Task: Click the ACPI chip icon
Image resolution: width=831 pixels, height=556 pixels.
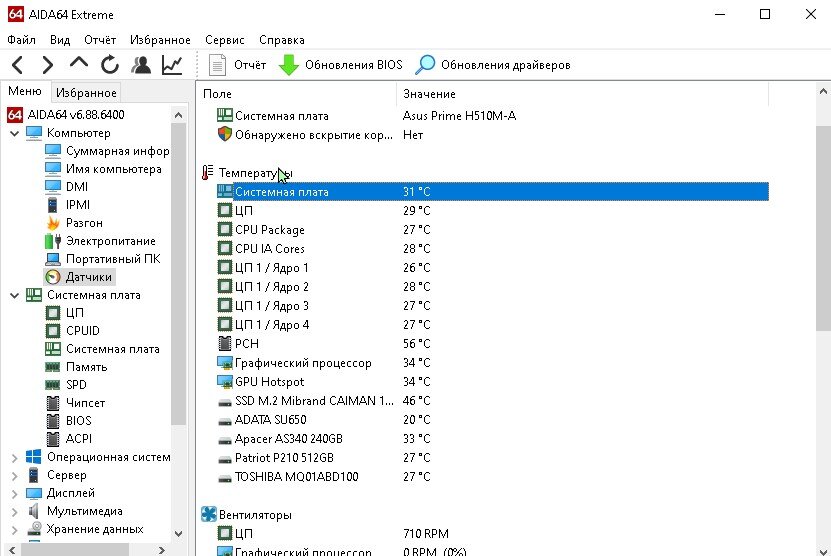Action: click(52, 439)
